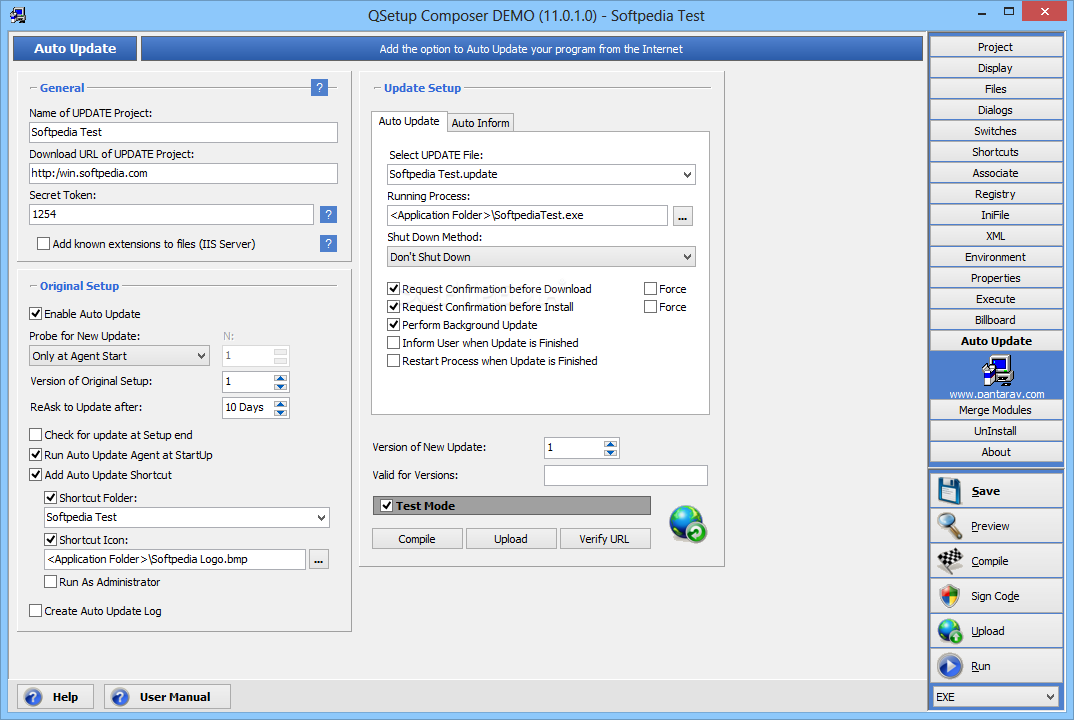Select the Auto Update tab in Update Setup
The width and height of the screenshot is (1074, 720).
click(x=409, y=121)
